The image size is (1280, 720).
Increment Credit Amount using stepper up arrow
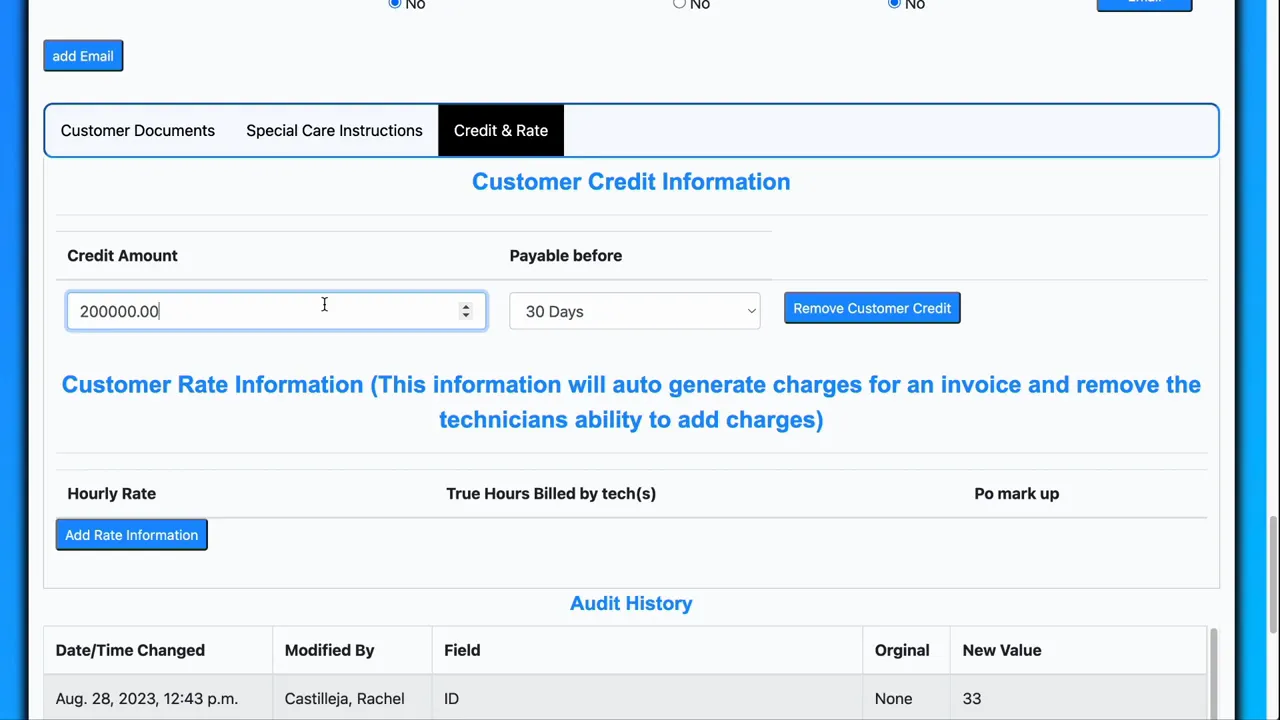point(465,306)
